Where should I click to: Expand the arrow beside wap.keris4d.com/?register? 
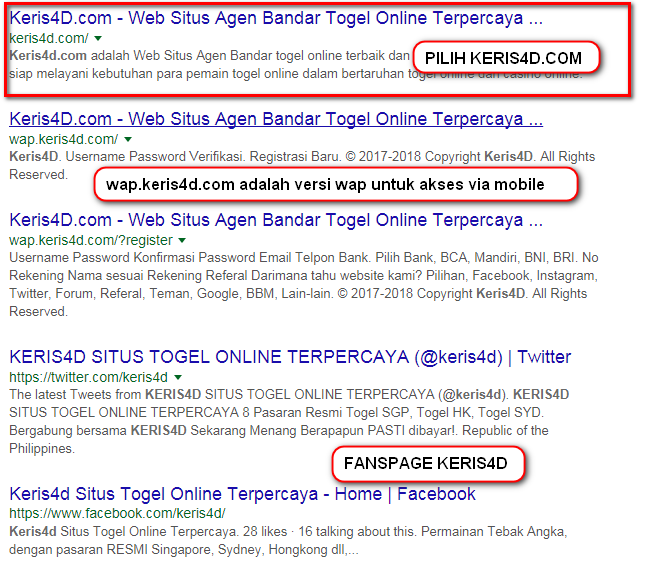[x=182, y=240]
